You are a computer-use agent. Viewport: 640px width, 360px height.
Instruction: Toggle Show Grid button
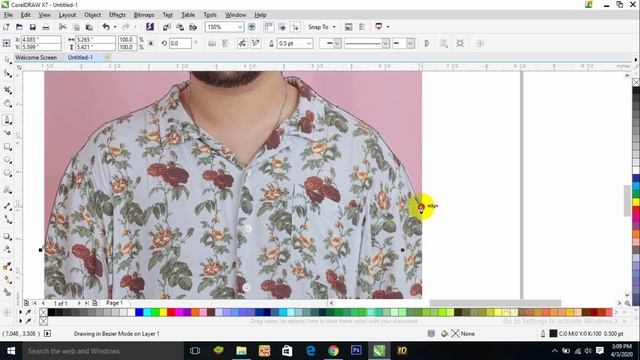click(x=282, y=27)
